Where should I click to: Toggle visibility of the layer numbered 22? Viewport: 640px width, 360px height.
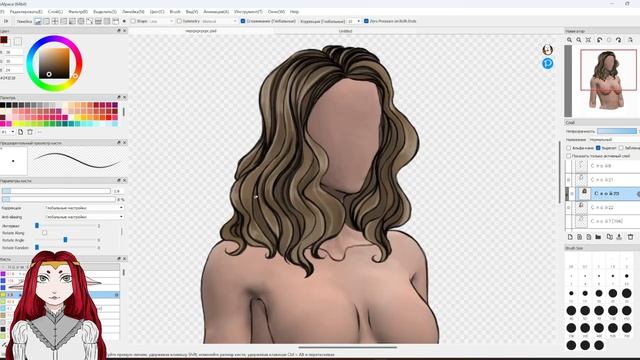(x=569, y=207)
